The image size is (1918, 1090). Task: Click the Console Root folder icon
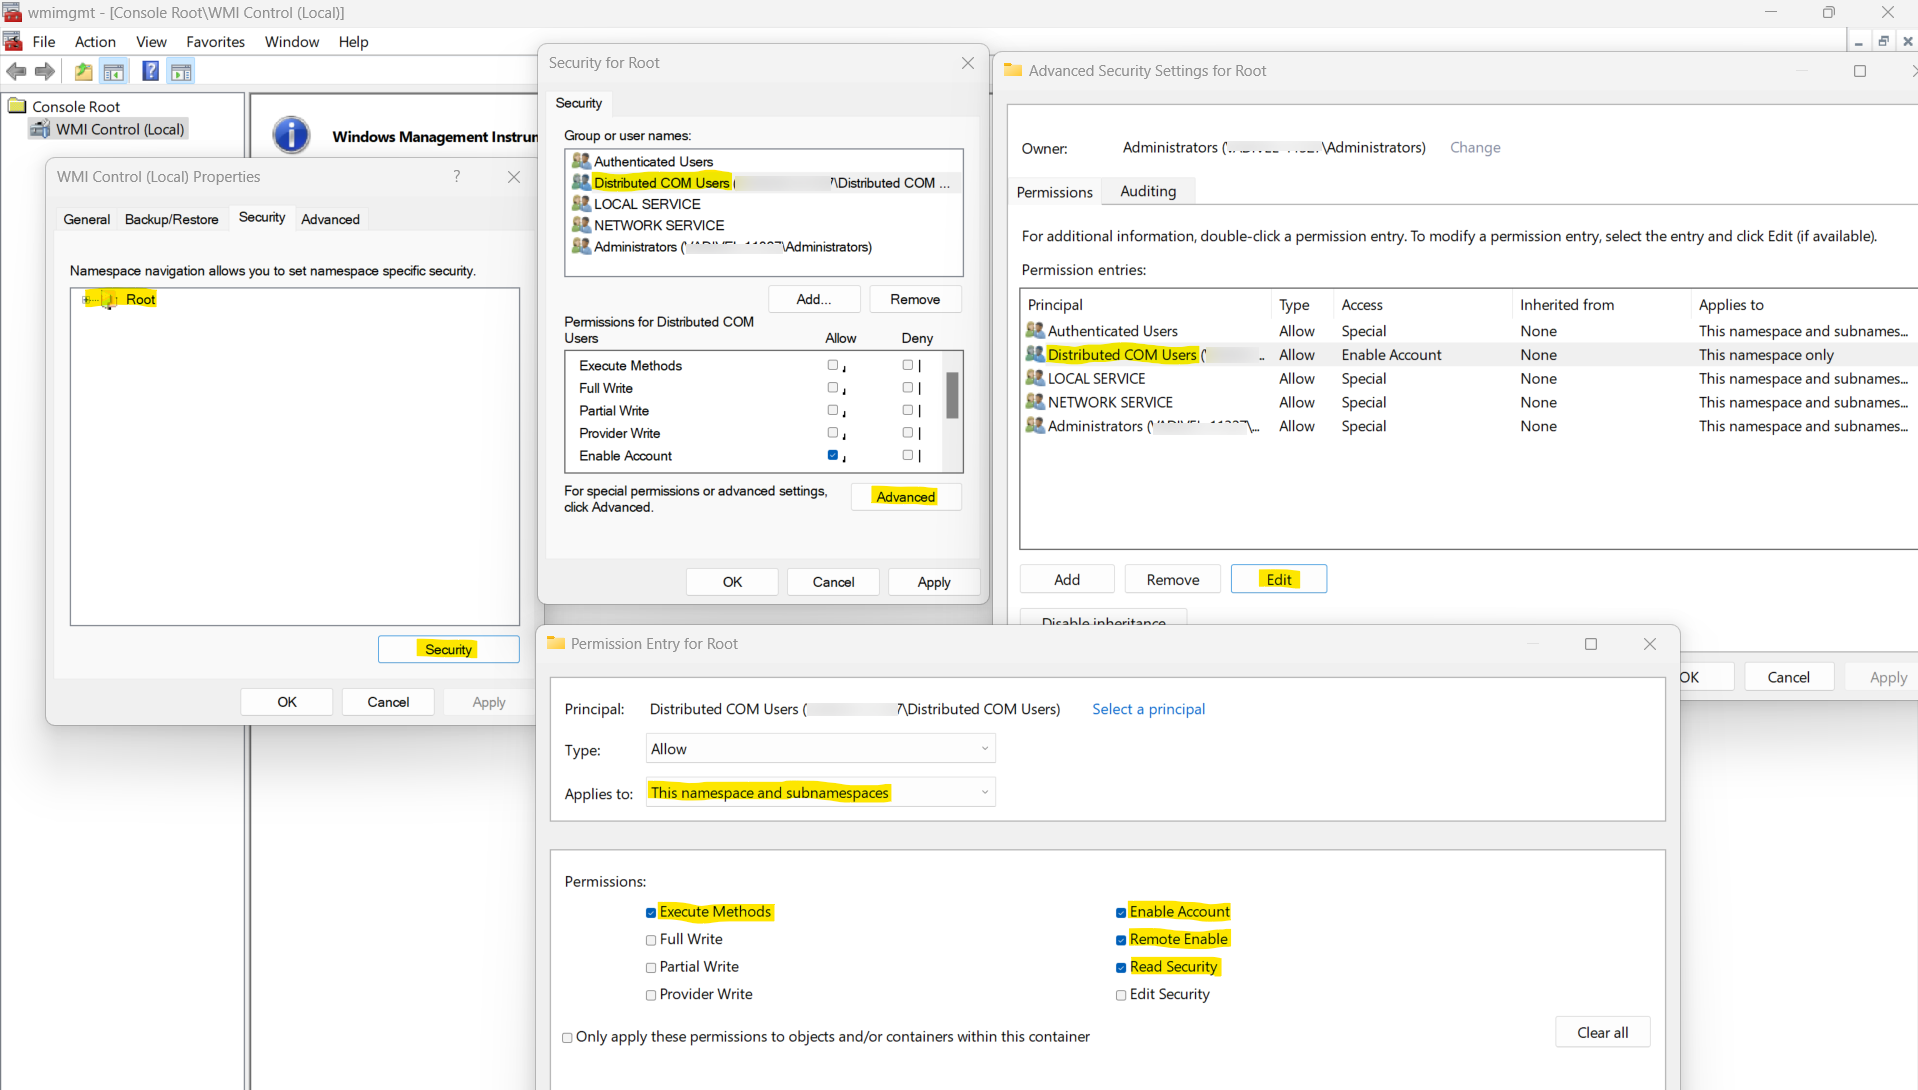coord(17,106)
